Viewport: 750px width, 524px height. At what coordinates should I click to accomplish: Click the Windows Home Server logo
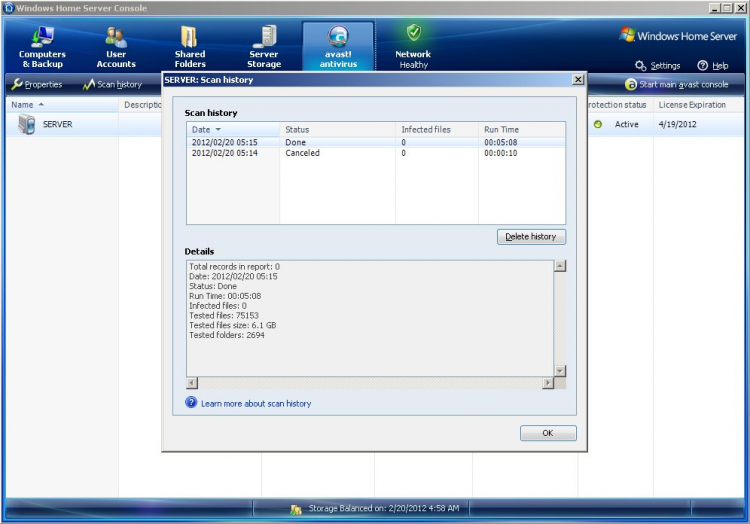click(x=678, y=36)
